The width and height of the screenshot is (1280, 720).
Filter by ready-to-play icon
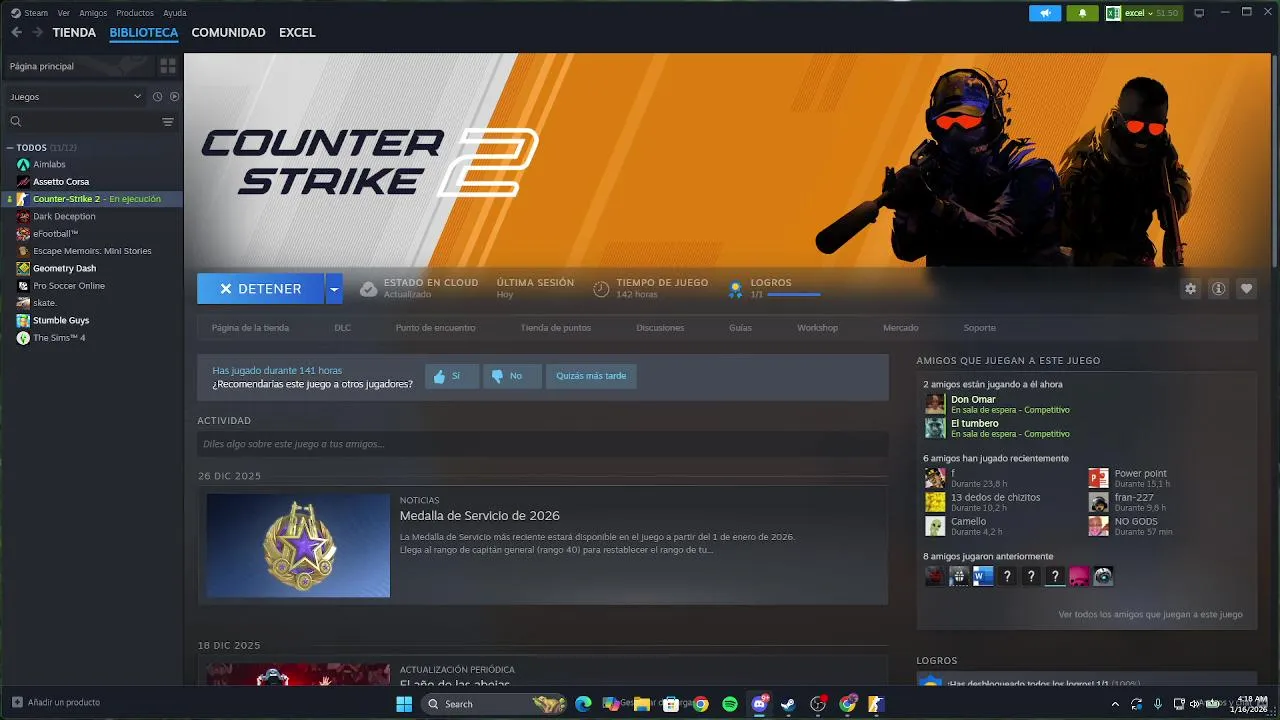pyautogui.click(x=174, y=97)
